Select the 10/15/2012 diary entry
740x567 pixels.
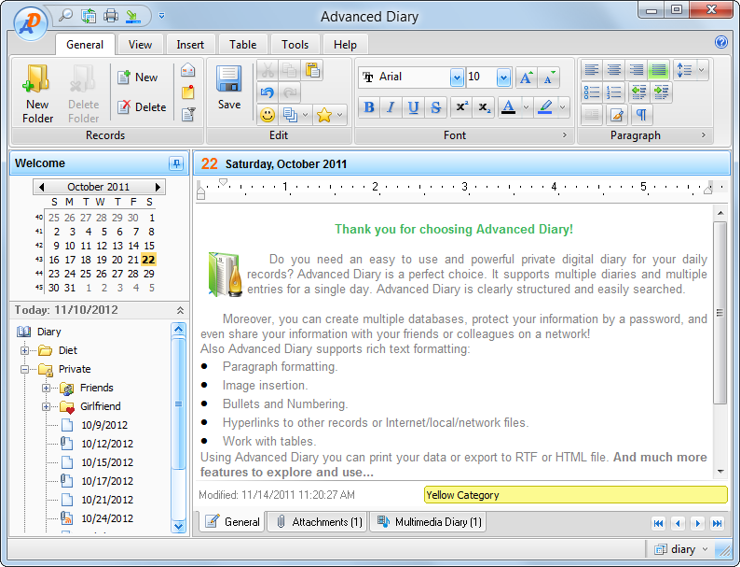click(106, 462)
